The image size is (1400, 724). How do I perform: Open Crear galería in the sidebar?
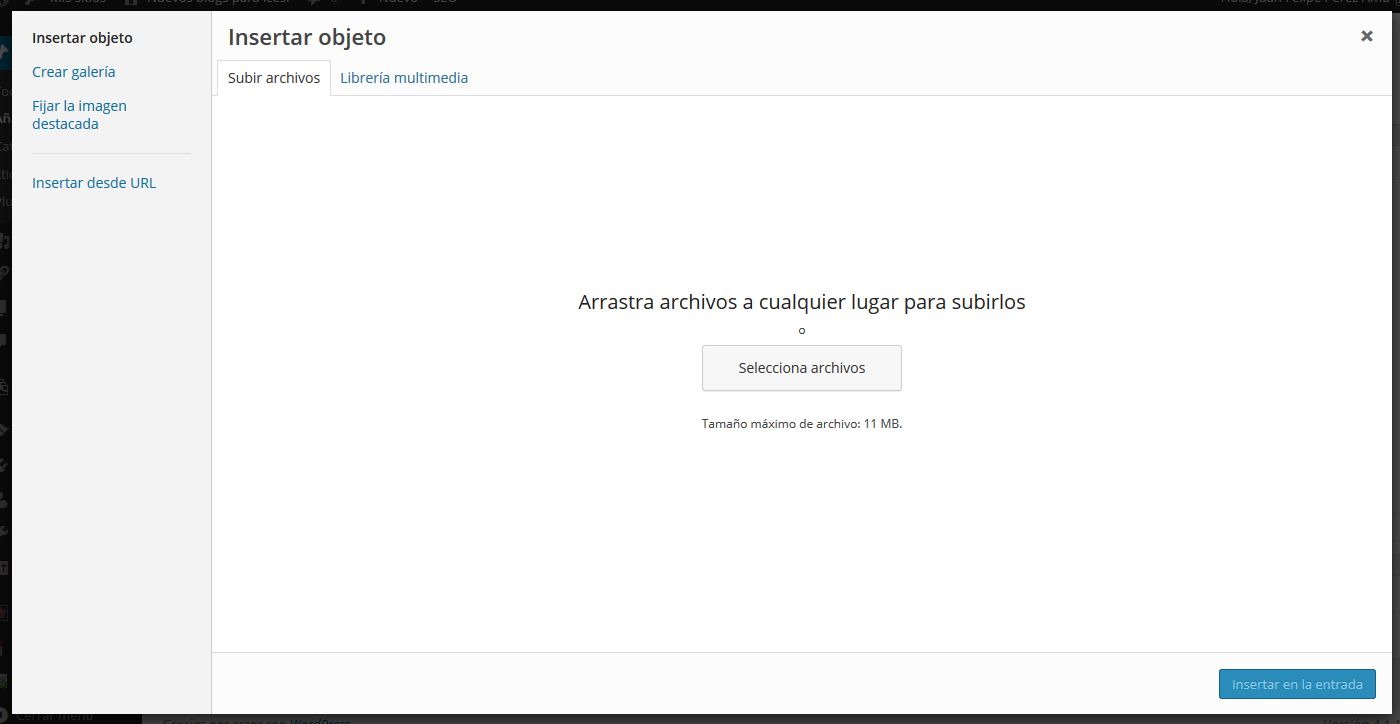click(74, 72)
